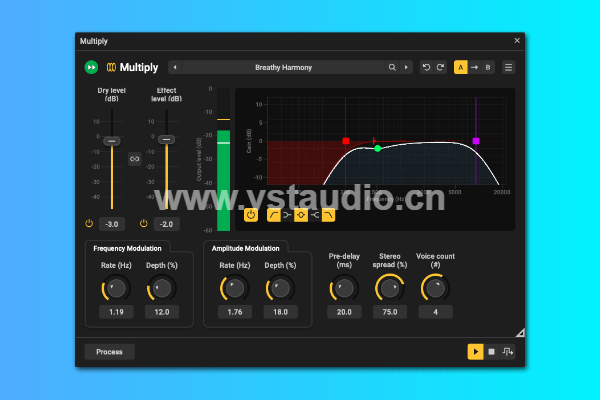
Task: Click the window resize grip corner
Action: 520,333
